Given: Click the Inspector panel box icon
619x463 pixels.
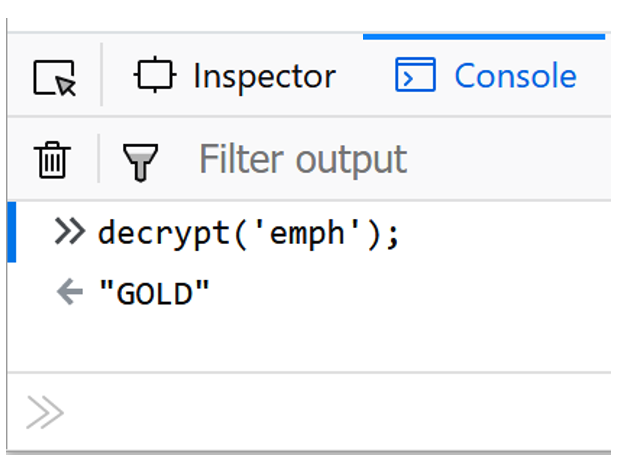Looking at the screenshot, I should click(x=155, y=76).
